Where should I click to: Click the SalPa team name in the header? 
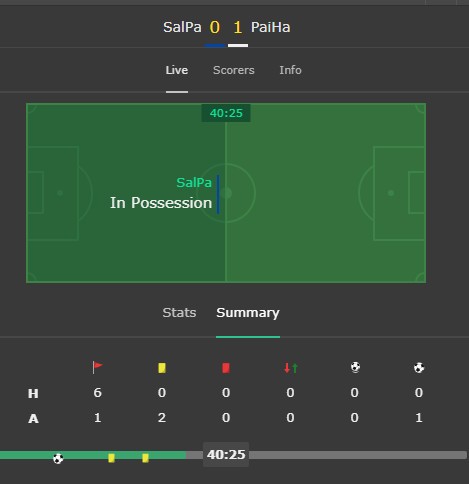coord(182,27)
